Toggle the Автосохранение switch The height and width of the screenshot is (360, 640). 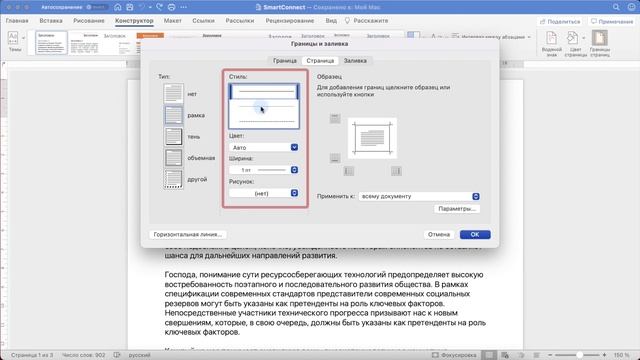click(x=97, y=7)
